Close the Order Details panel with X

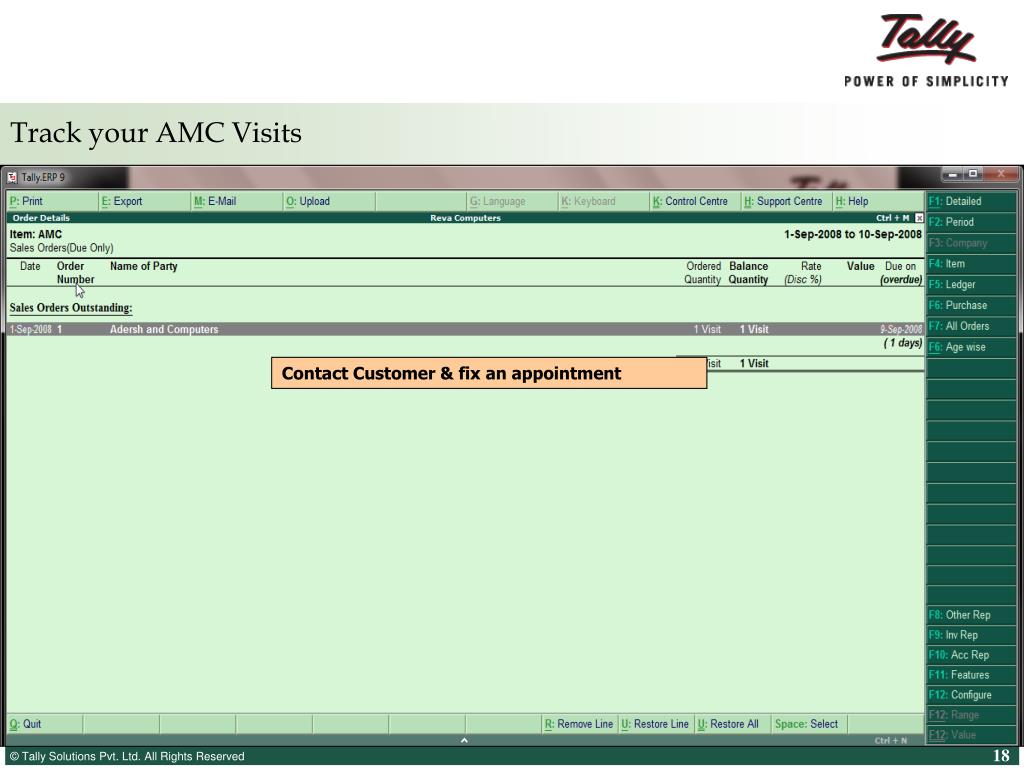tap(919, 217)
